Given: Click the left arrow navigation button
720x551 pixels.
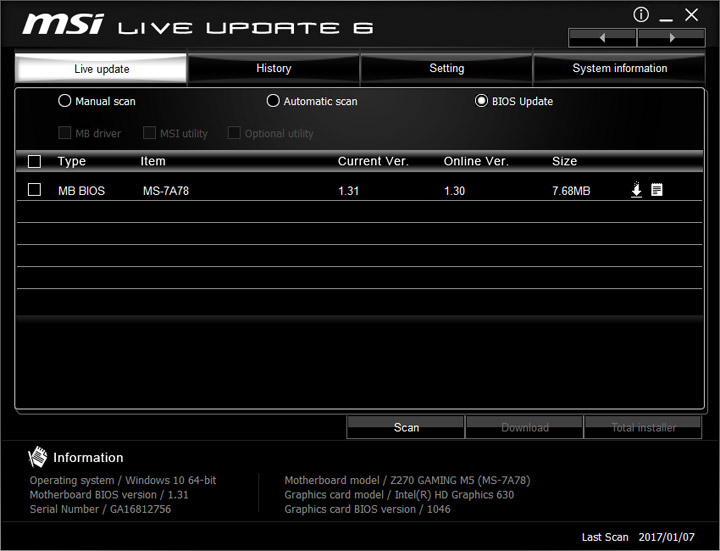Looking at the screenshot, I should point(602,38).
